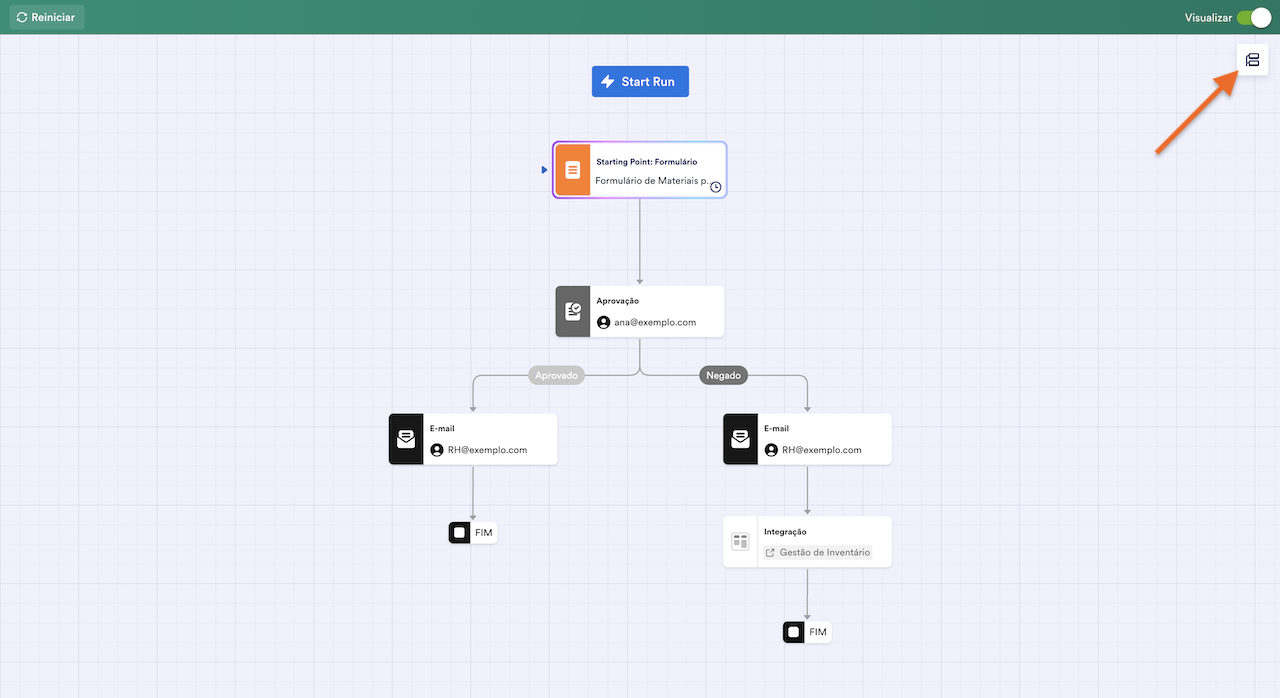
Task: Click the Formulário de Materiais form name
Action: [x=651, y=181]
